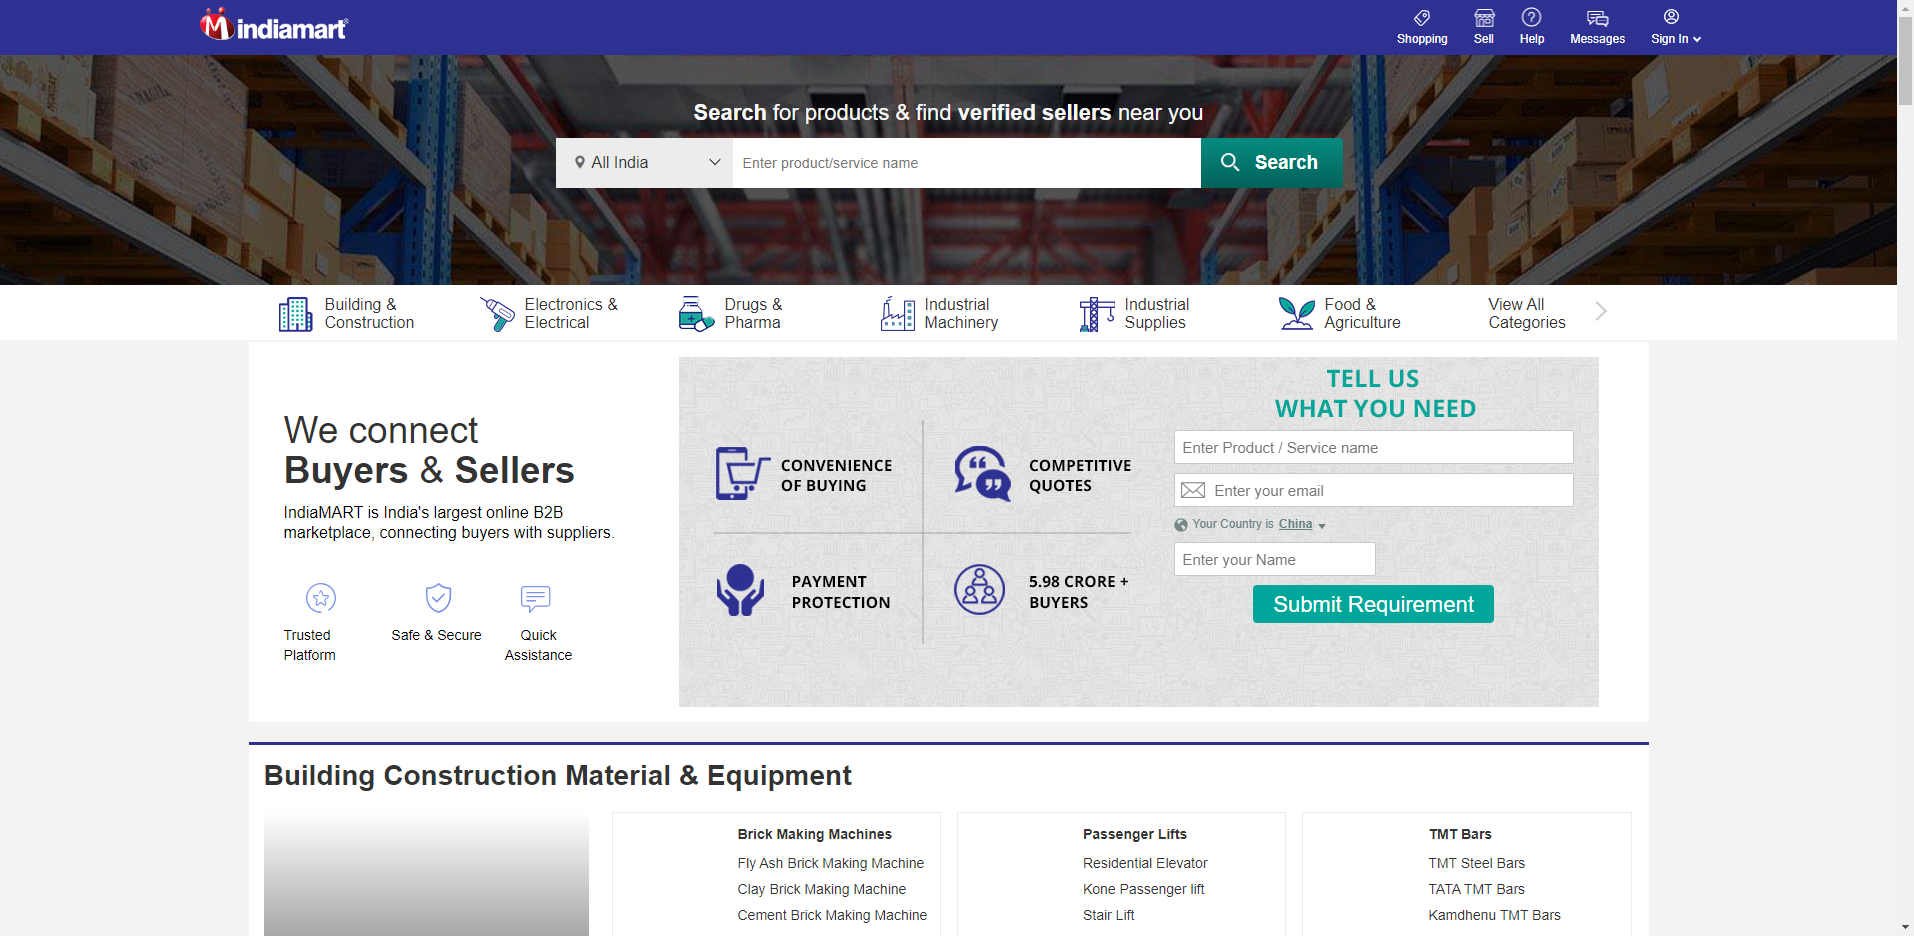Open the Kone Passenger lift link

coord(1143,889)
